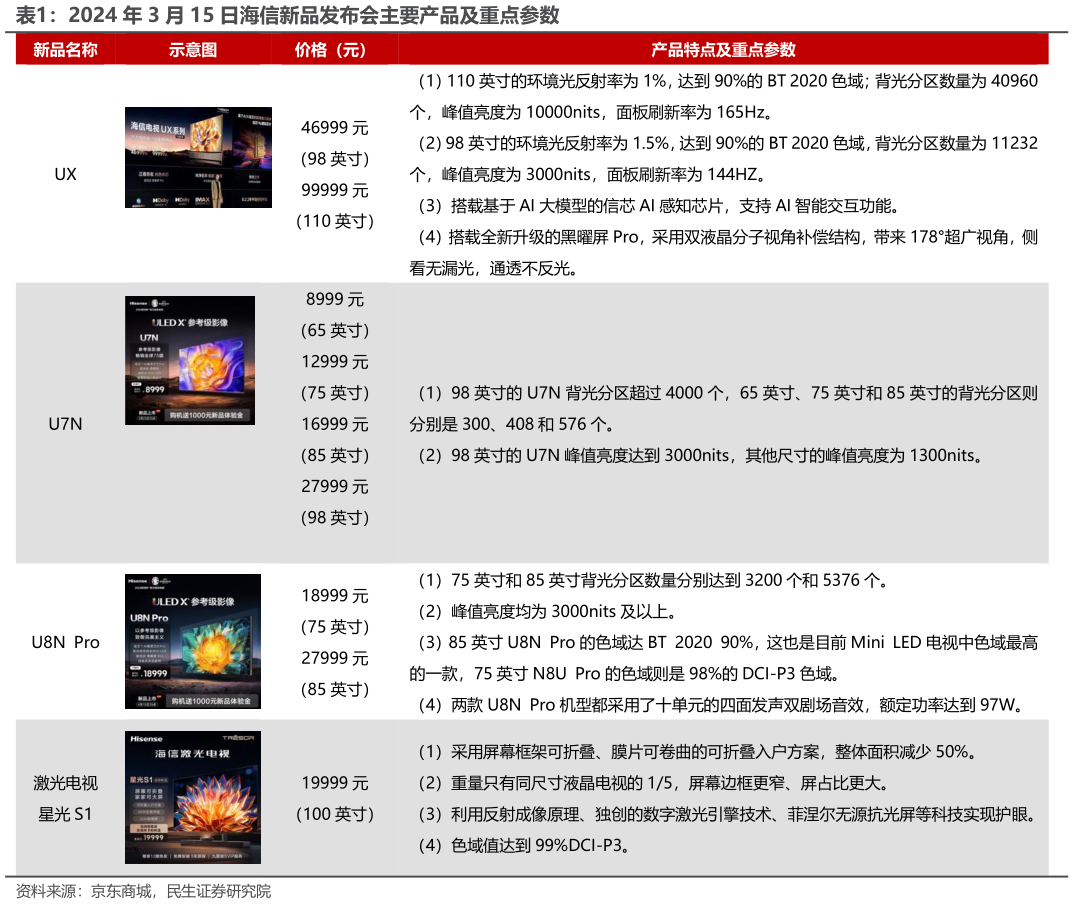The height and width of the screenshot is (904, 1074).
Task: Click the 27999 元 price in U8N Pro row
Action: tap(335, 658)
